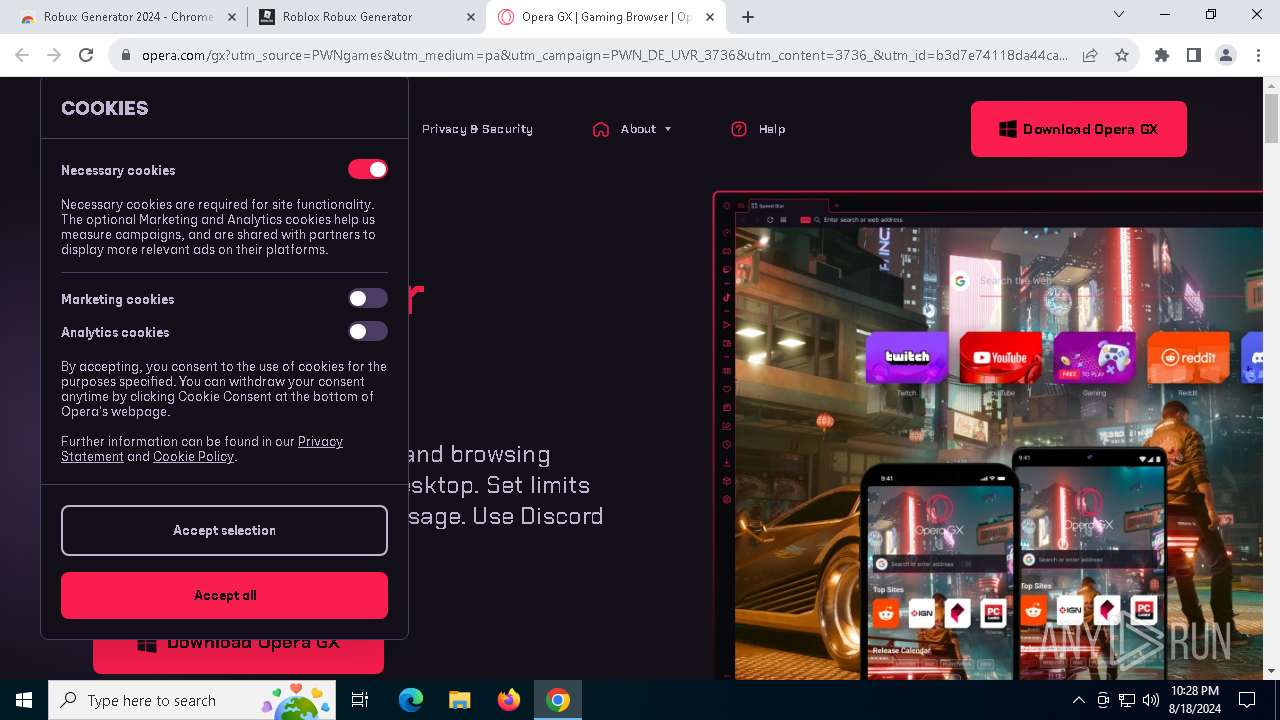This screenshot has width=1280, height=720.
Task: Open the Chrome three-dot menu
Action: [1258, 56]
